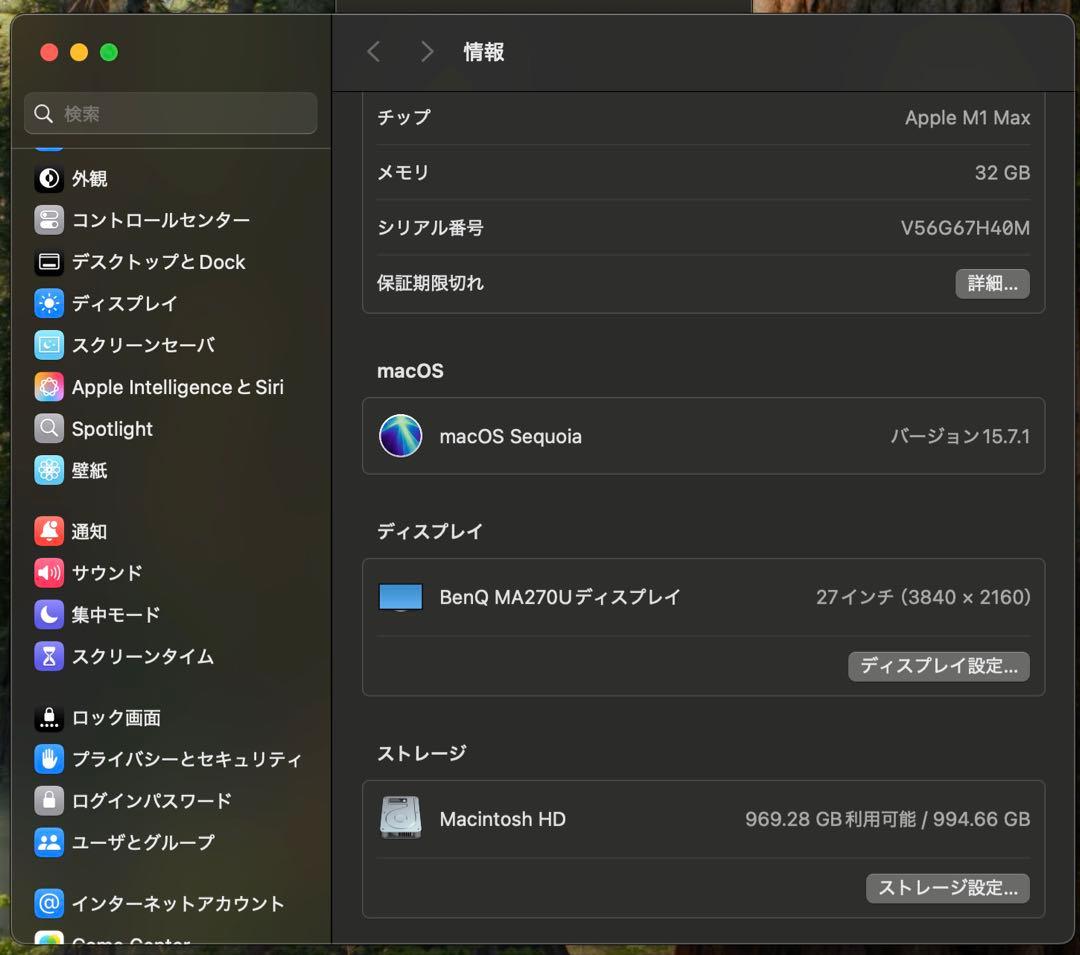Click the メモリ label
The width and height of the screenshot is (1080, 955).
coord(403,173)
